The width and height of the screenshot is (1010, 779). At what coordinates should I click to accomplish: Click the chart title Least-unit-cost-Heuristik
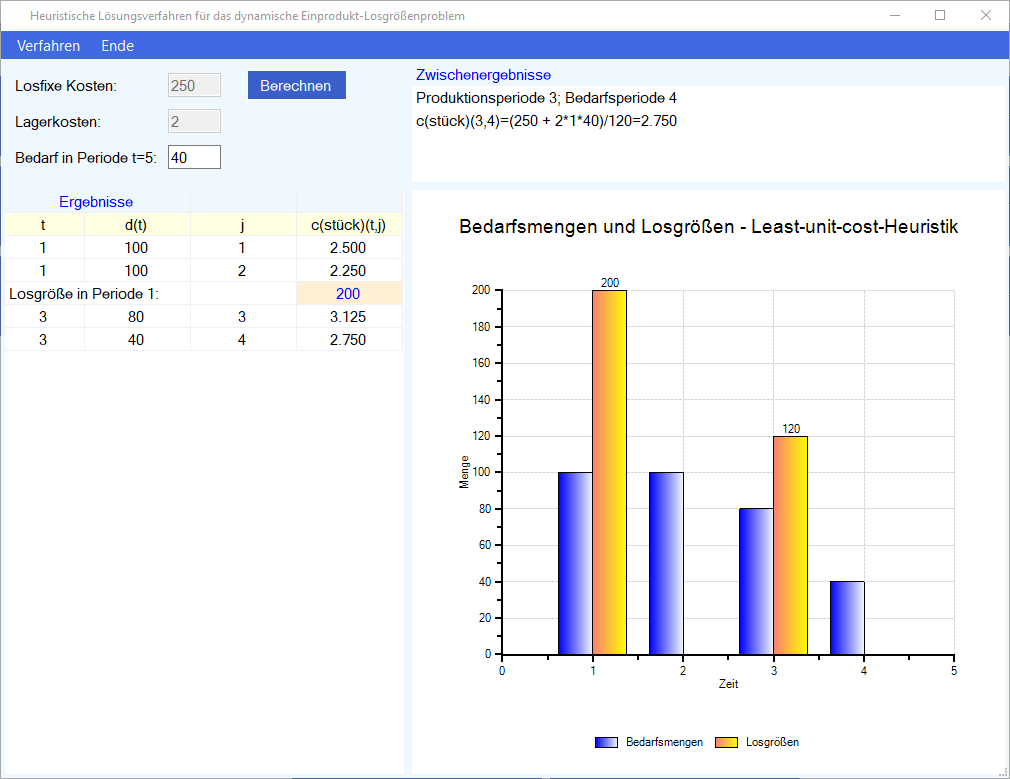click(x=708, y=227)
